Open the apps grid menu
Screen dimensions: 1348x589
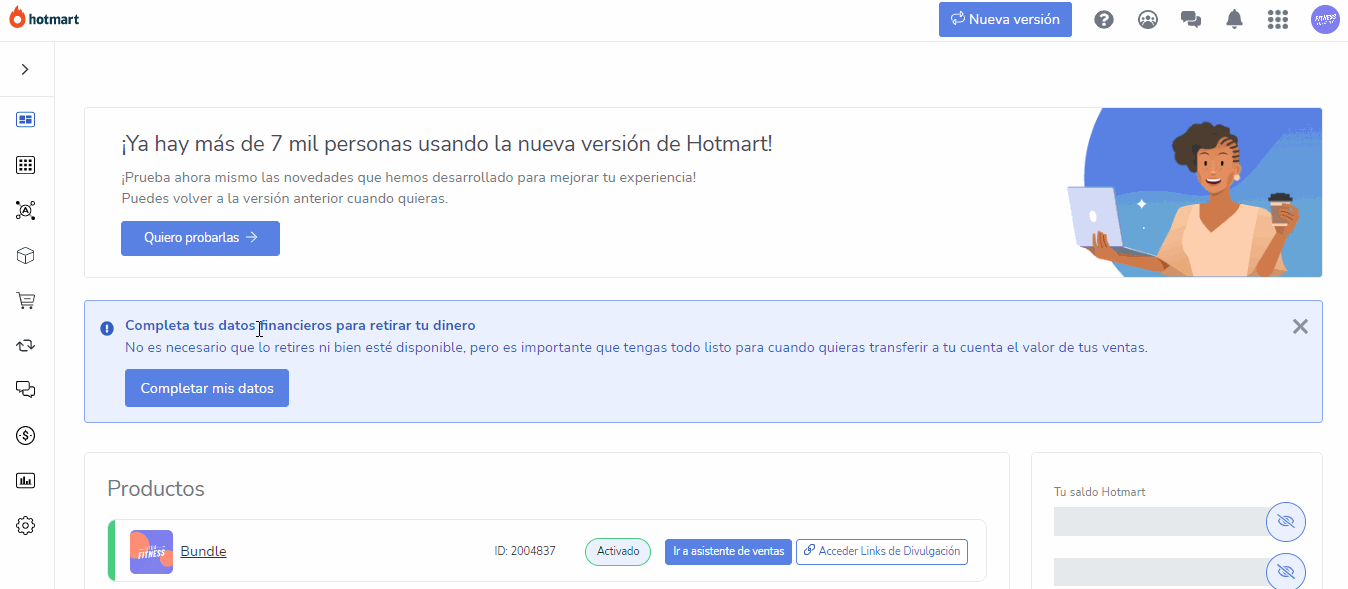click(x=1277, y=19)
